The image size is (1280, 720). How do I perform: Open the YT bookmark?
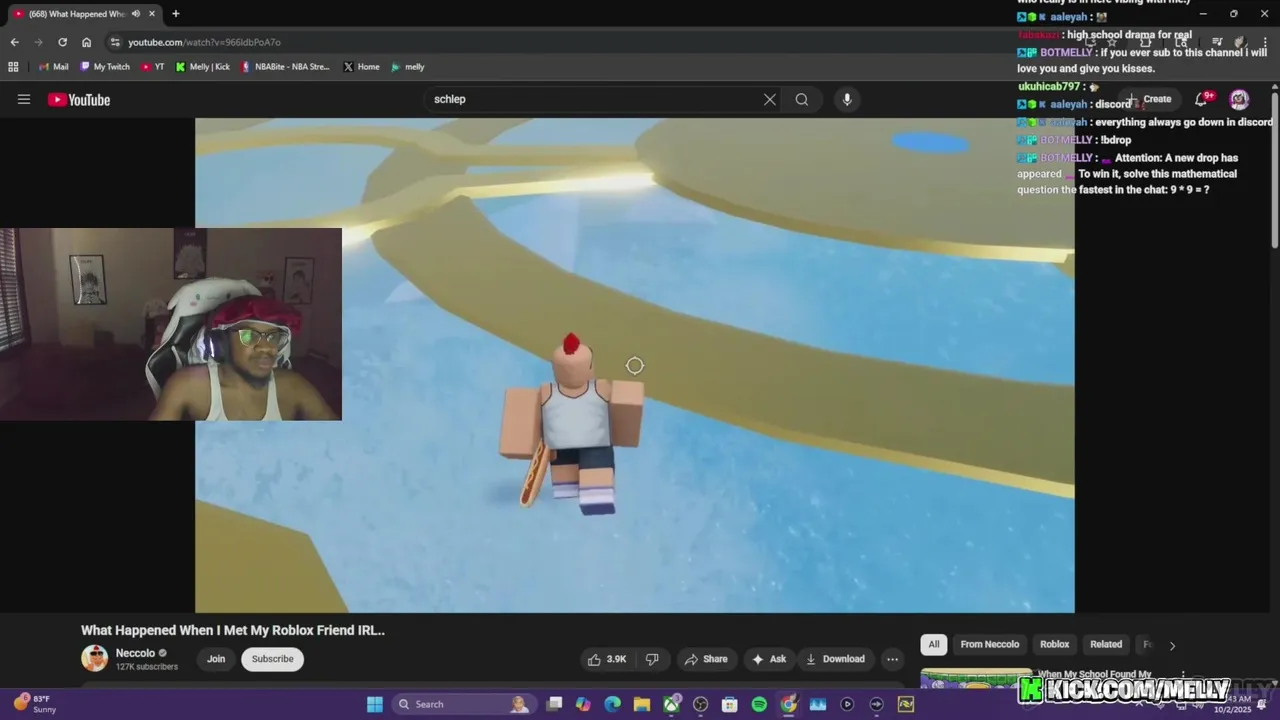click(153, 67)
